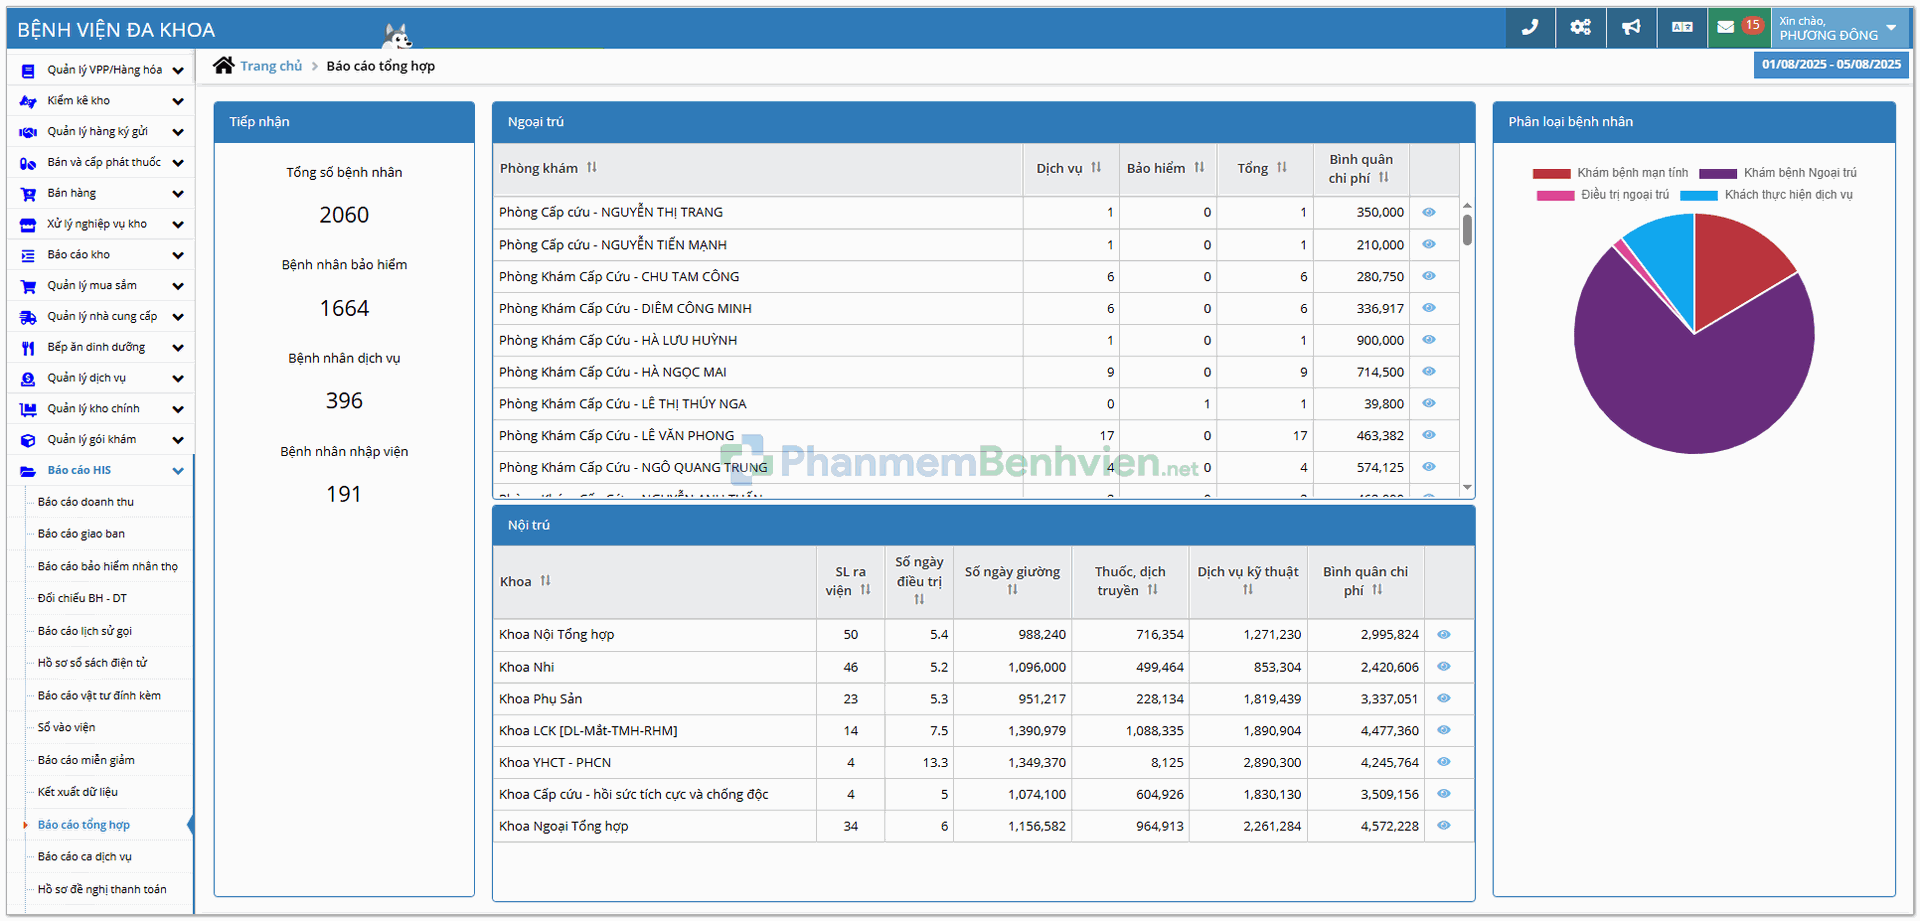
Task: Open Hồ sơ sổ sách điện tử item
Action: (92, 663)
